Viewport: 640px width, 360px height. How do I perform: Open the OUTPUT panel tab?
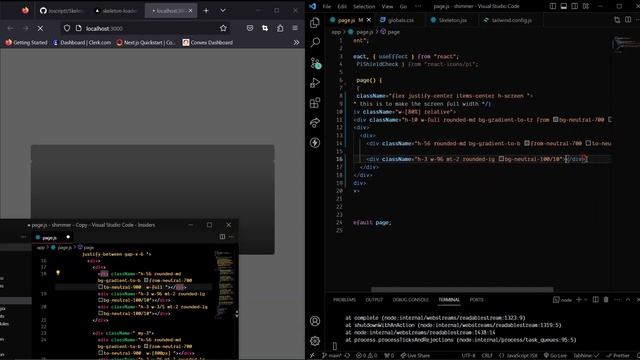[x=374, y=300]
